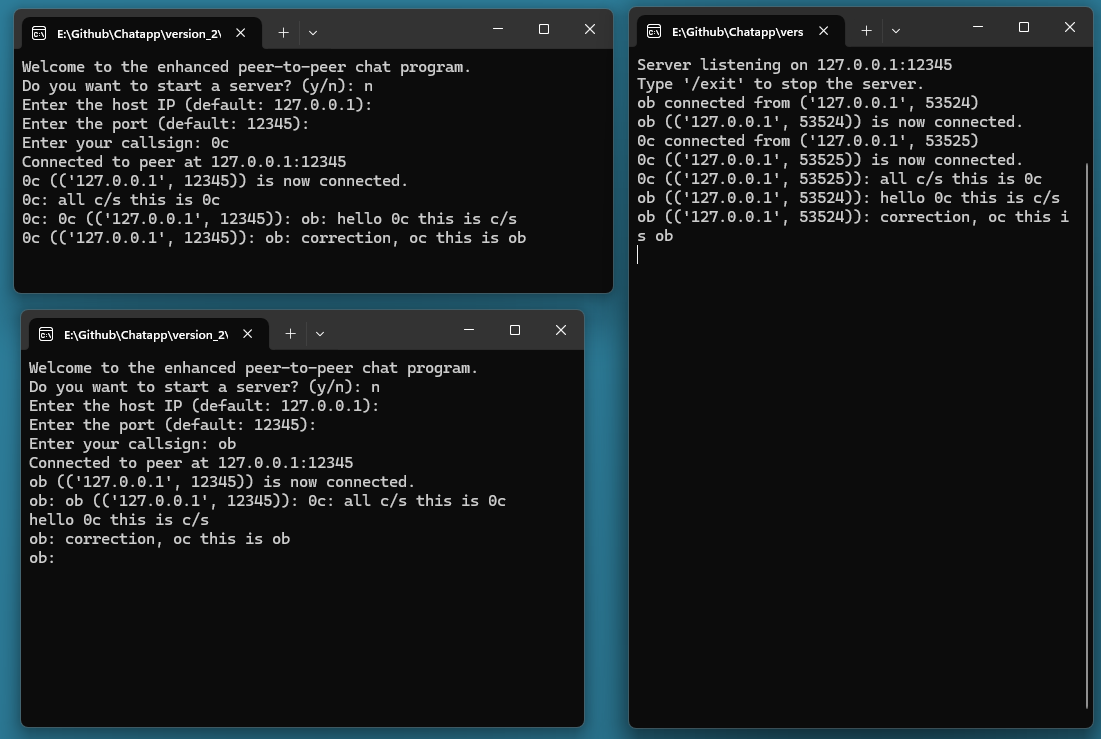Select the Chatapp tab in the server terminal
The width and height of the screenshot is (1101, 739).
point(737,32)
